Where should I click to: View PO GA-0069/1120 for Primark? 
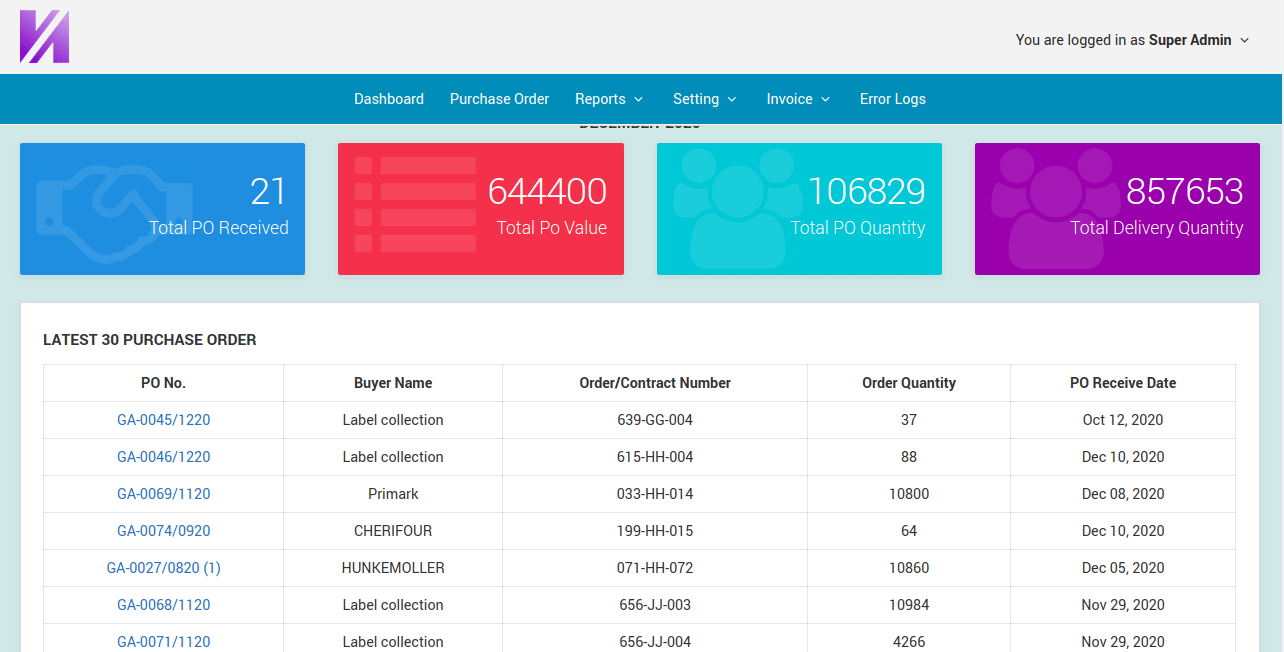pyautogui.click(x=163, y=494)
